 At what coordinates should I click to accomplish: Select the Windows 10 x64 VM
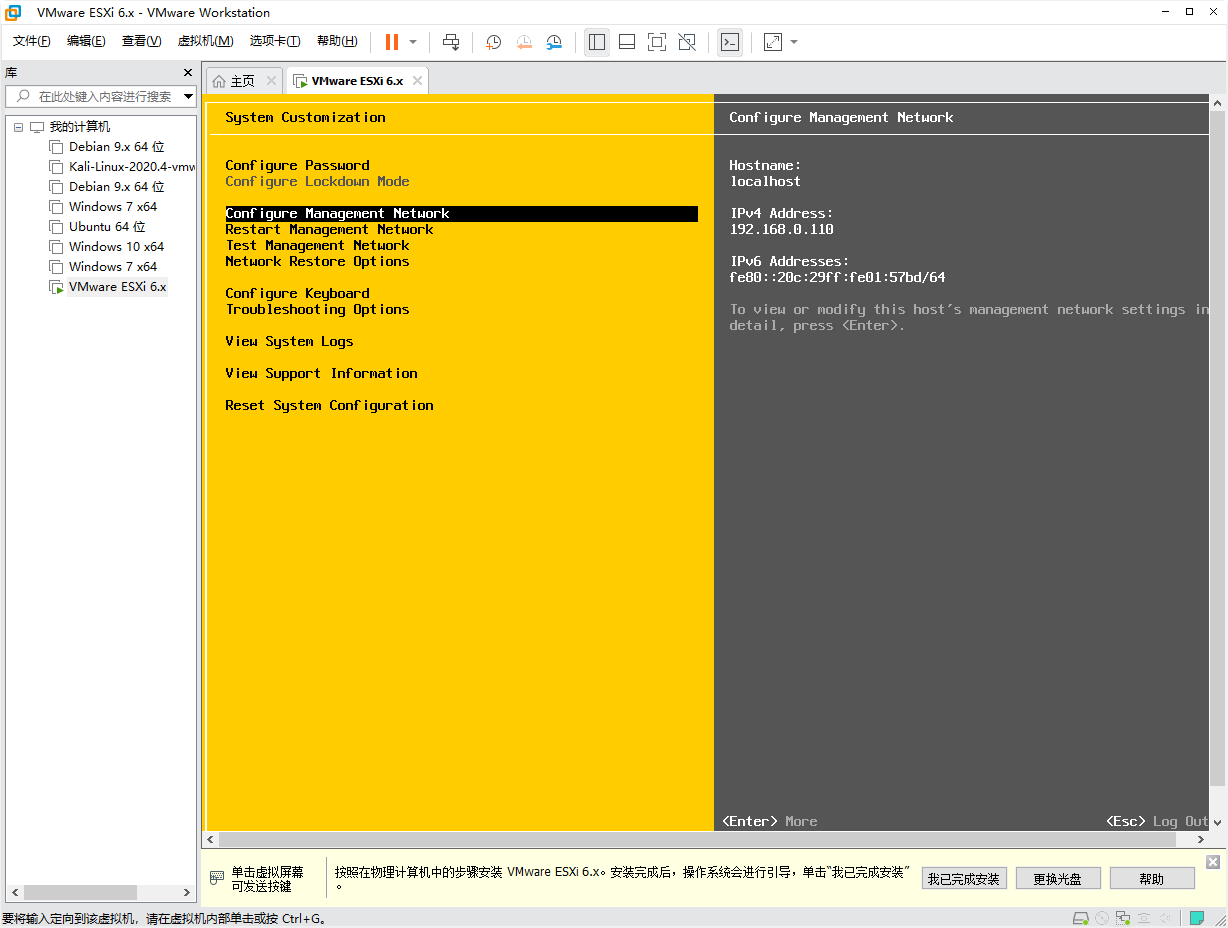116,247
